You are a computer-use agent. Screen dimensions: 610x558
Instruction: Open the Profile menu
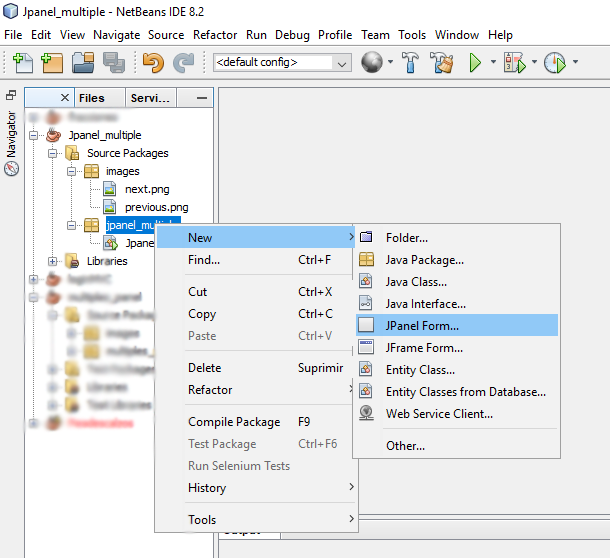tap(335, 35)
